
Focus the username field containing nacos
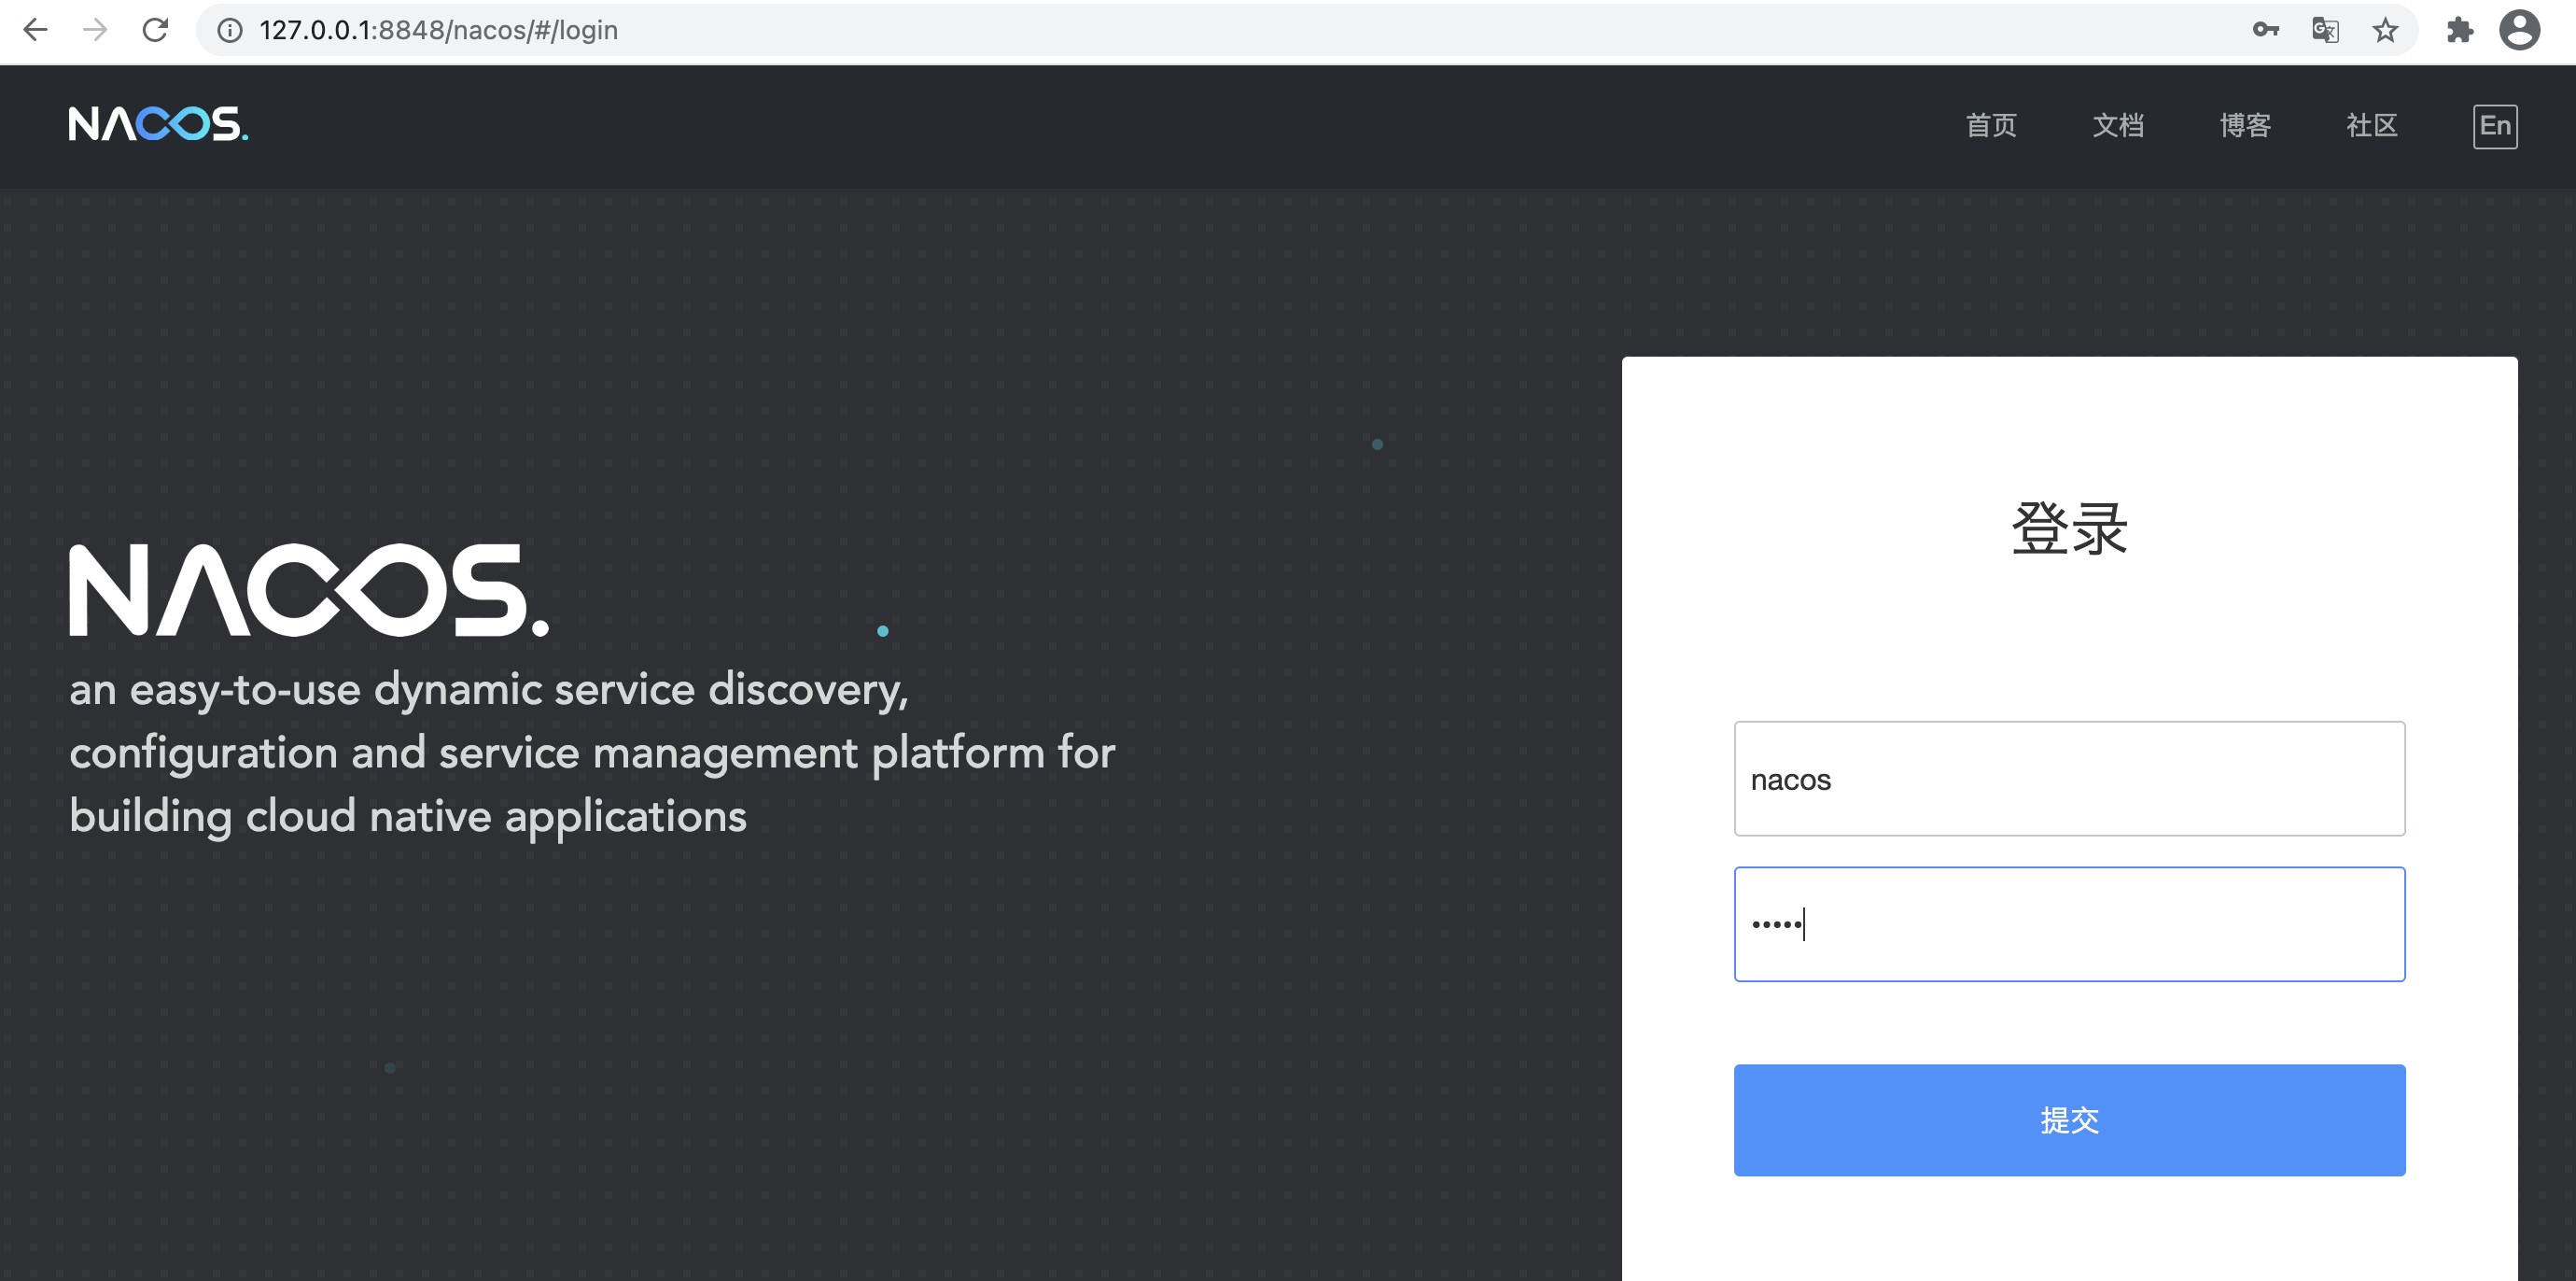click(x=2068, y=778)
